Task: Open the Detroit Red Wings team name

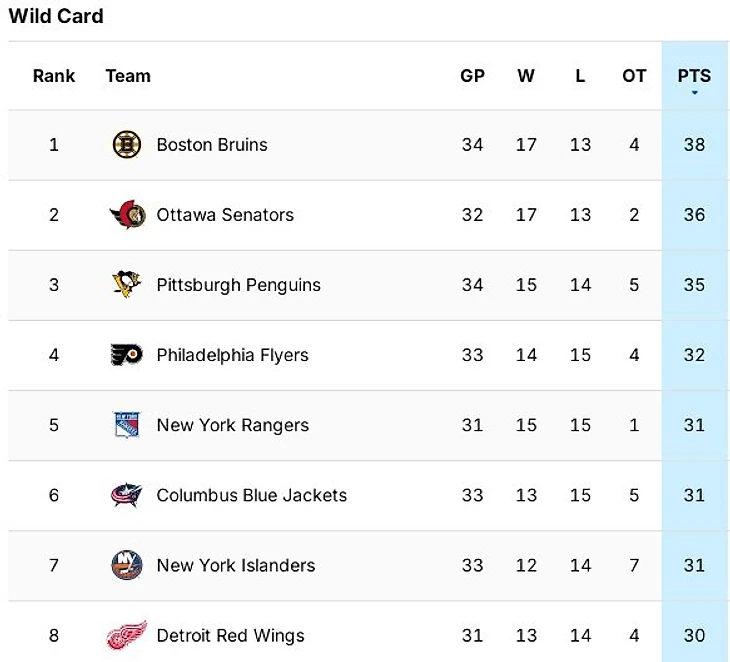Action: (x=230, y=635)
